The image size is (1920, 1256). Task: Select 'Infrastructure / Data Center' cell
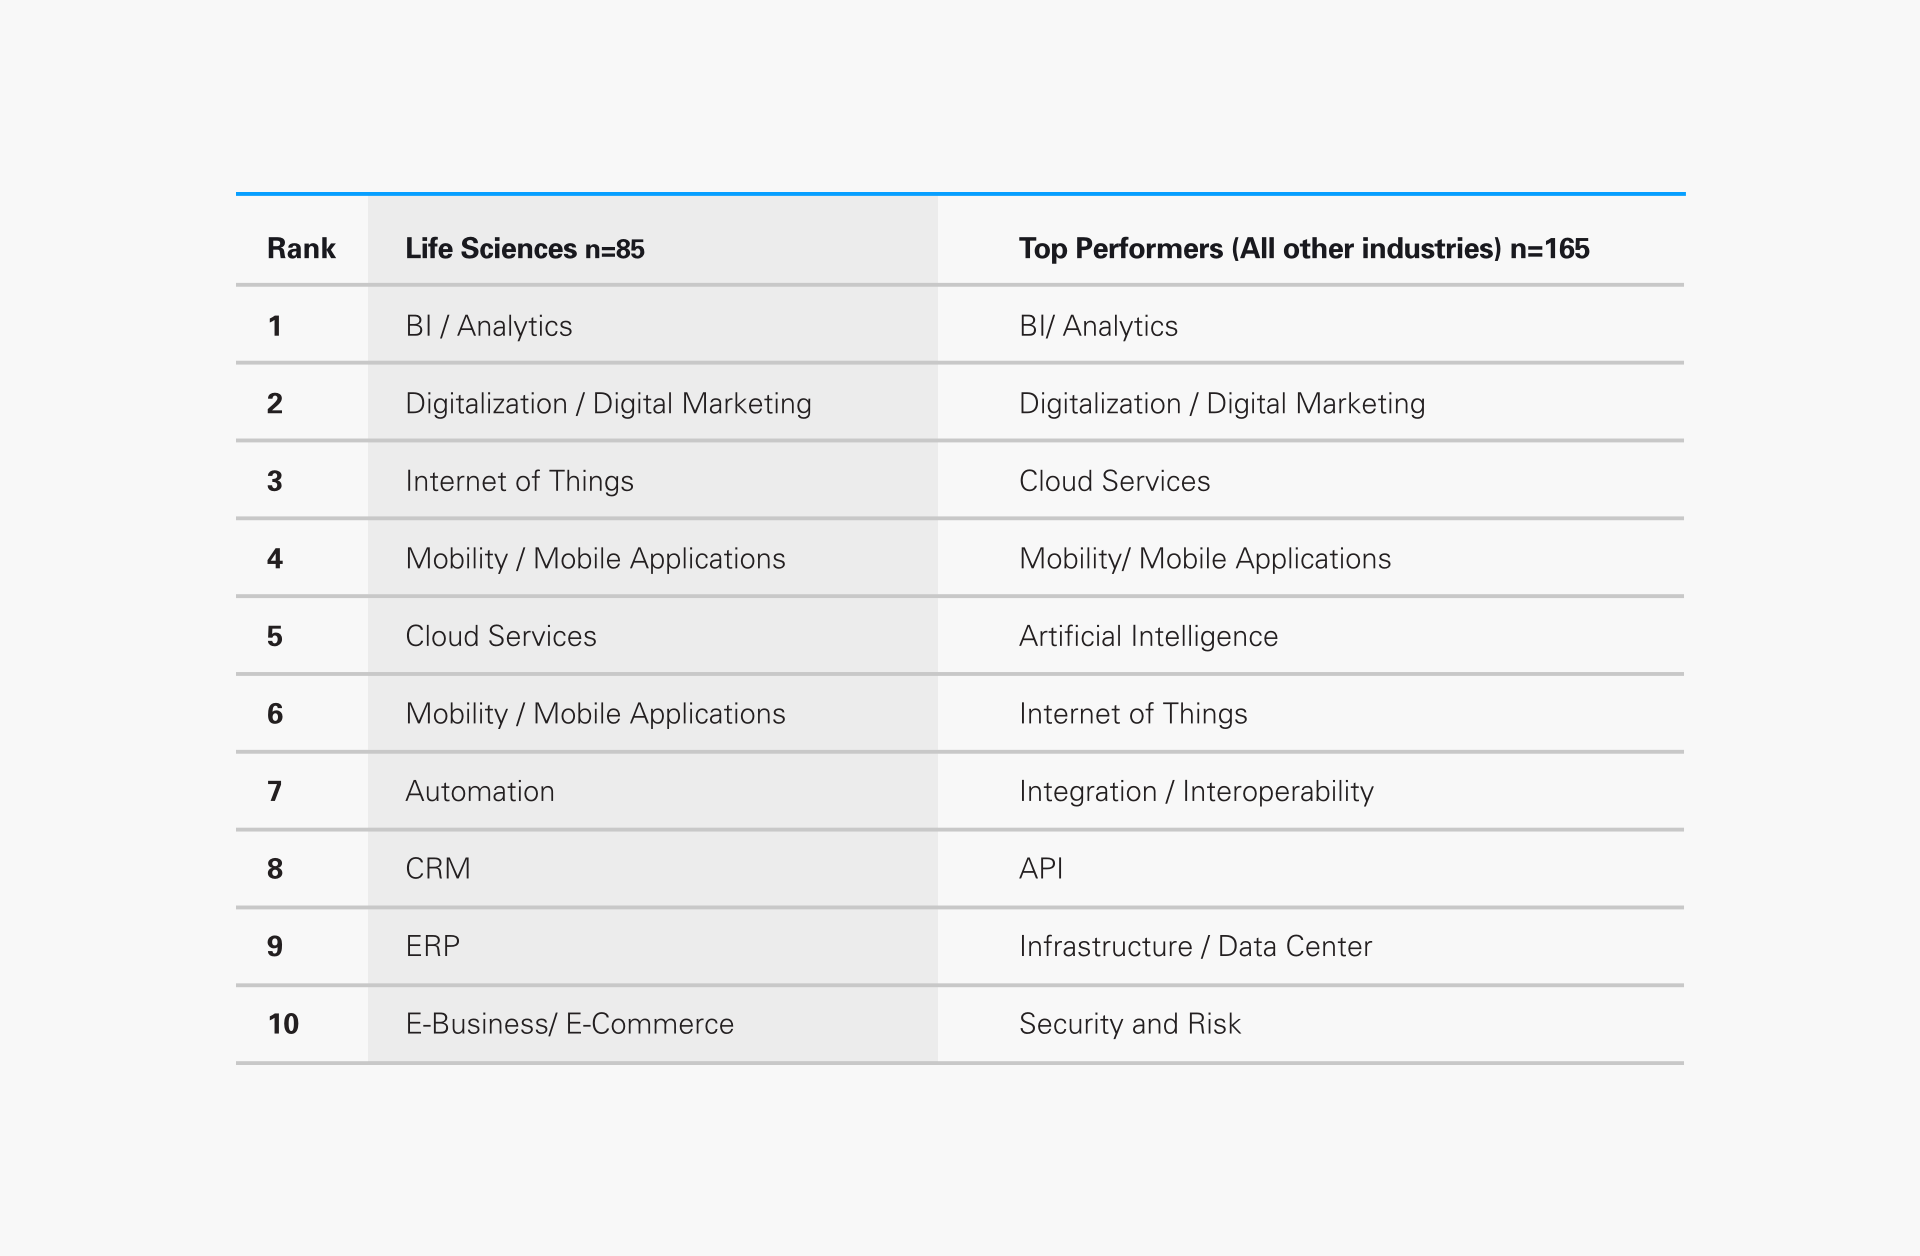pos(1195,946)
